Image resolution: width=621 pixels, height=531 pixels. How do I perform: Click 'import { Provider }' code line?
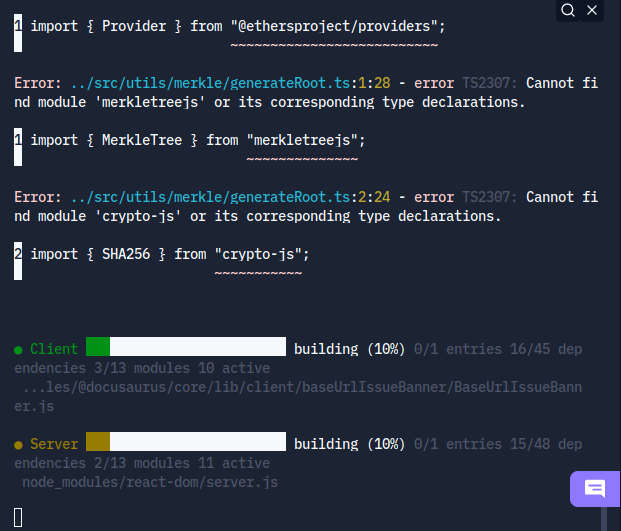tap(238, 26)
